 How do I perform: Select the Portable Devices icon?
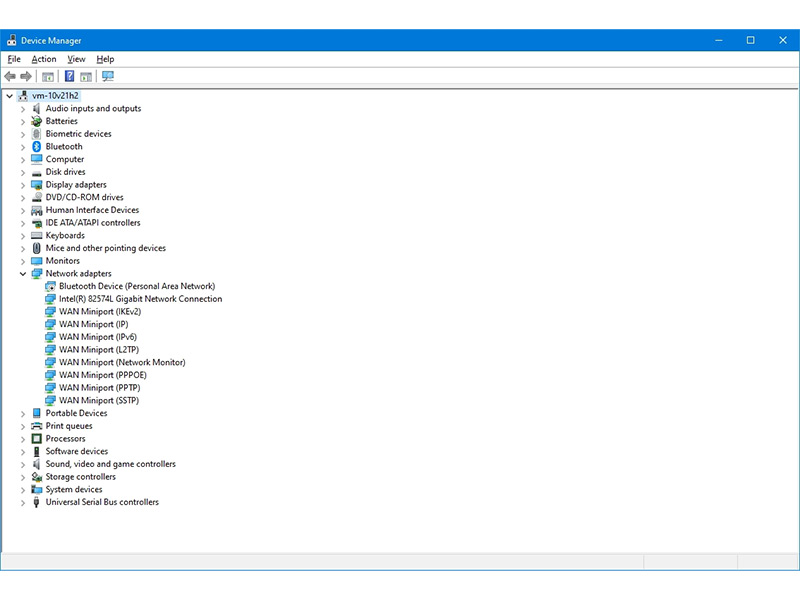click(36, 413)
